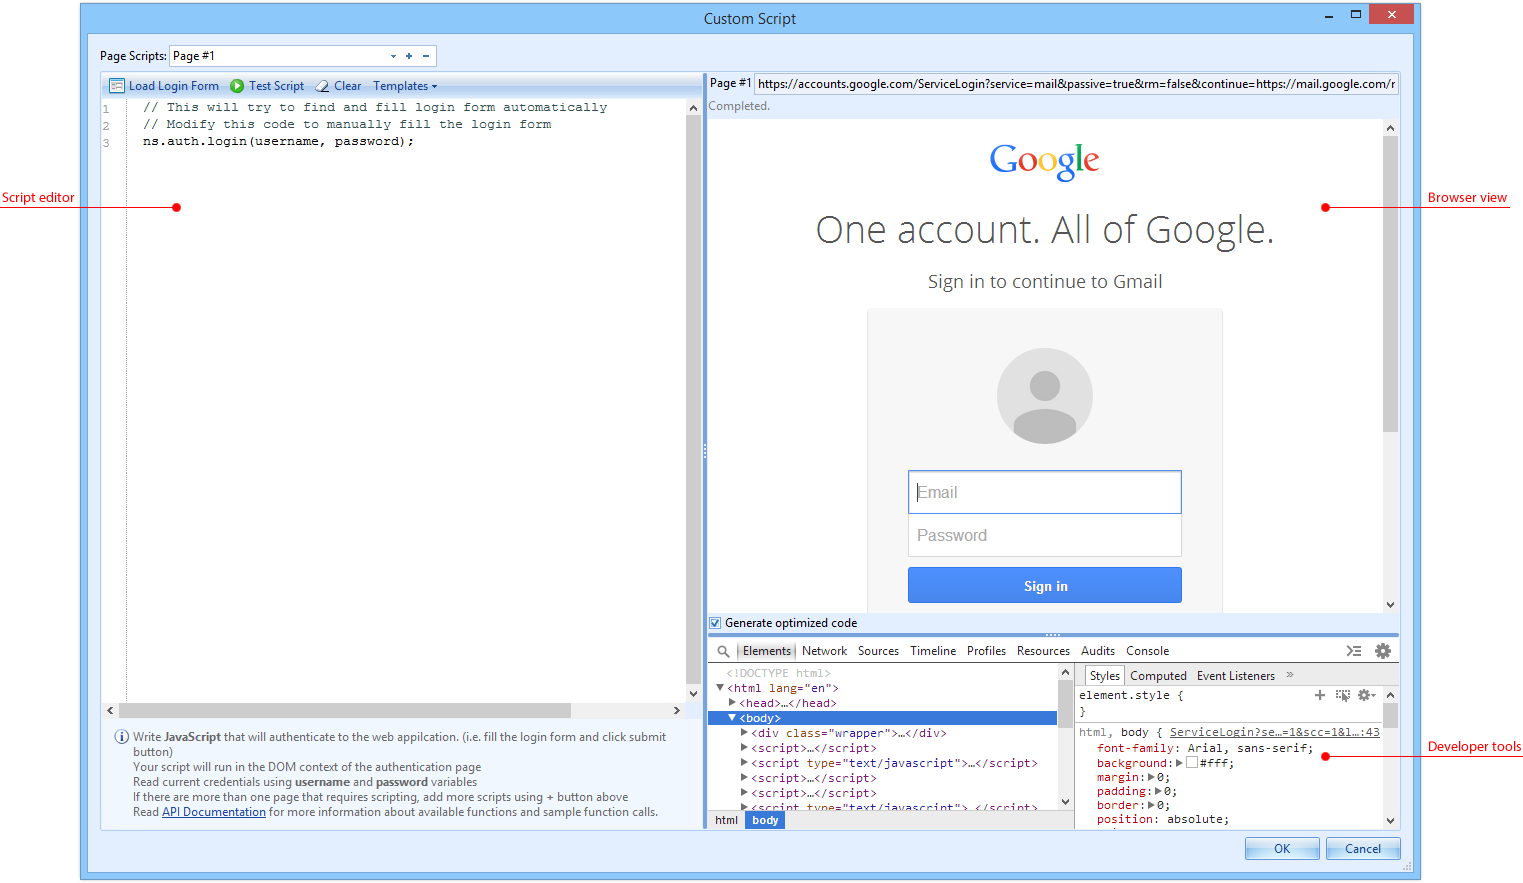The image size is (1523, 883).
Task: Click the Clear eraser icon
Action: (x=322, y=86)
